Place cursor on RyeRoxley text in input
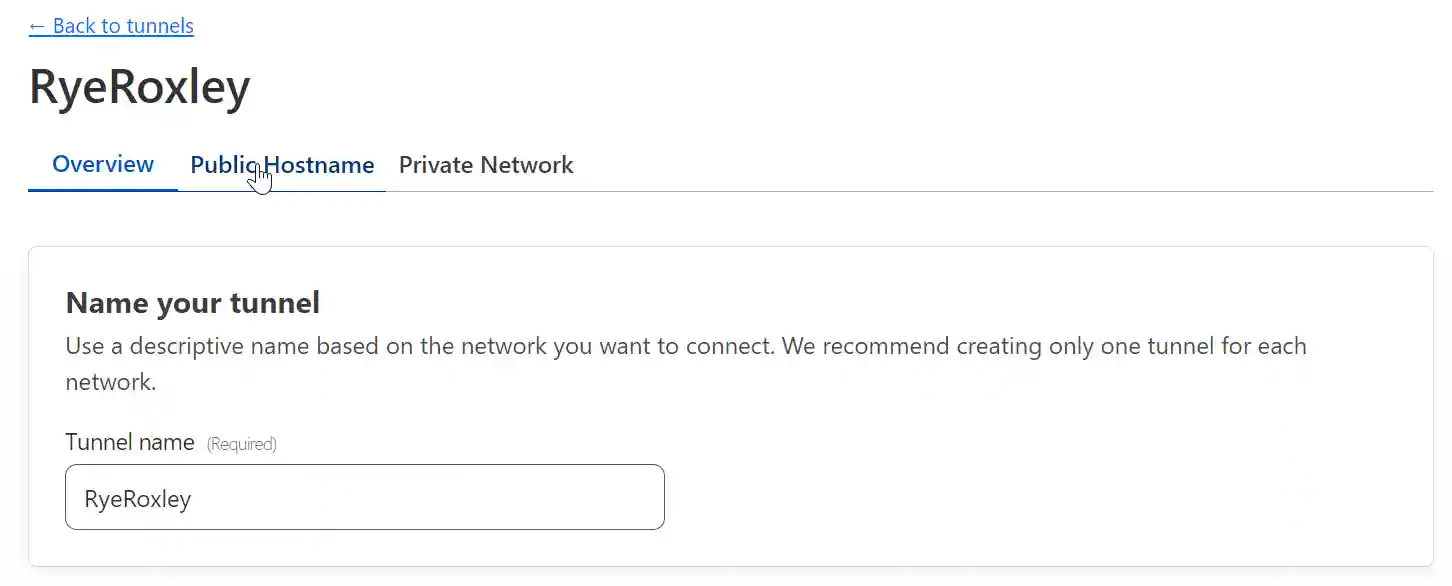Image resolution: width=1452 pixels, height=586 pixels. coord(137,499)
